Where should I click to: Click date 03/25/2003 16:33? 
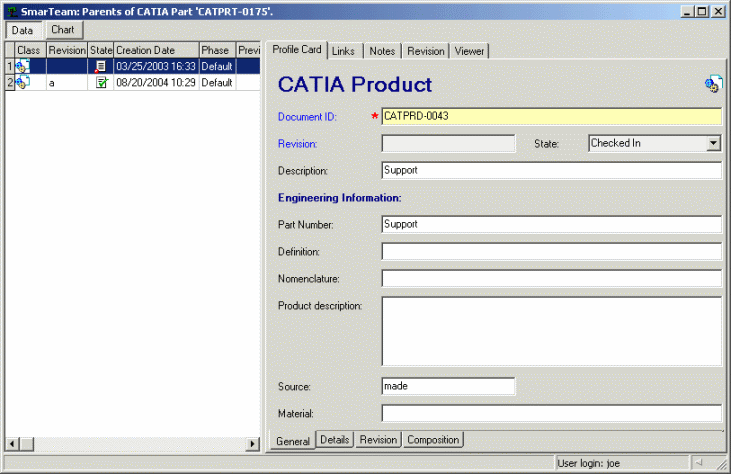coord(156,66)
